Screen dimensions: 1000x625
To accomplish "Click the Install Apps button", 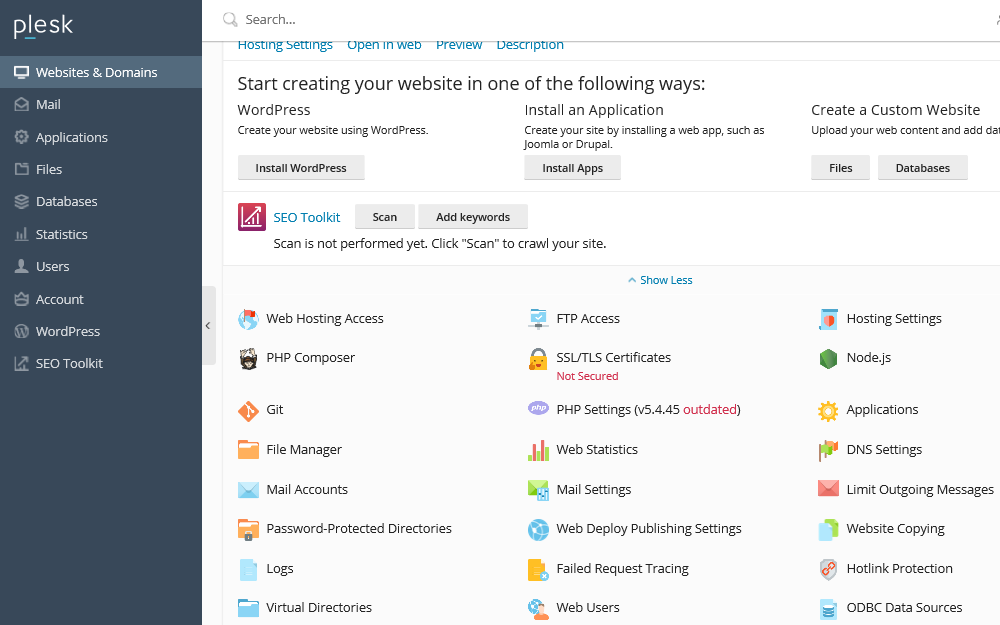I will [x=572, y=168].
